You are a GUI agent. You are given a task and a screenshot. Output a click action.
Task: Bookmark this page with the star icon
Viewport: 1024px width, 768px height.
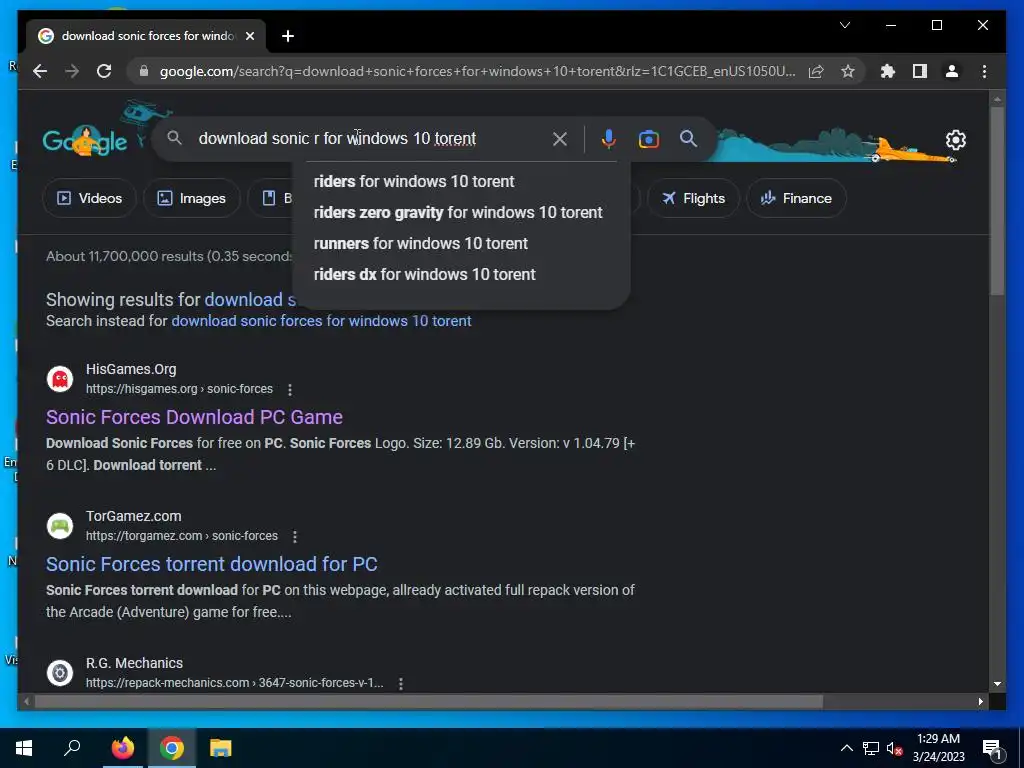(x=848, y=71)
